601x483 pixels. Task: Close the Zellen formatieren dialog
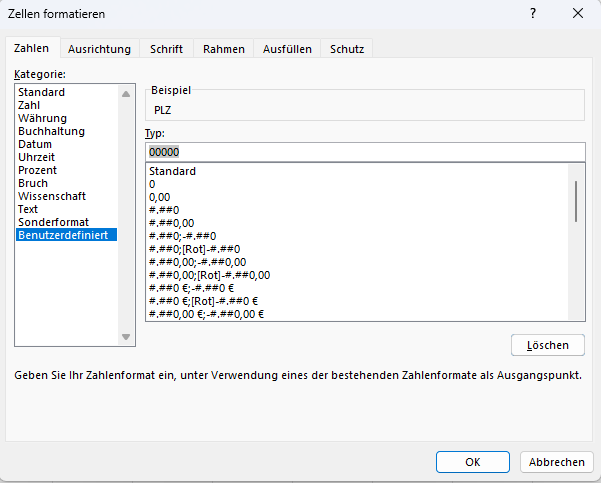tap(578, 14)
